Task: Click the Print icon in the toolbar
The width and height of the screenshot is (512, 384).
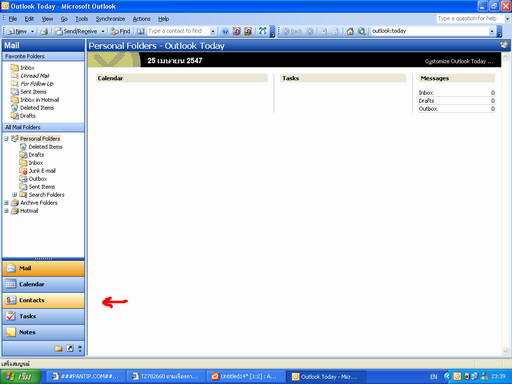Action: [x=44, y=31]
